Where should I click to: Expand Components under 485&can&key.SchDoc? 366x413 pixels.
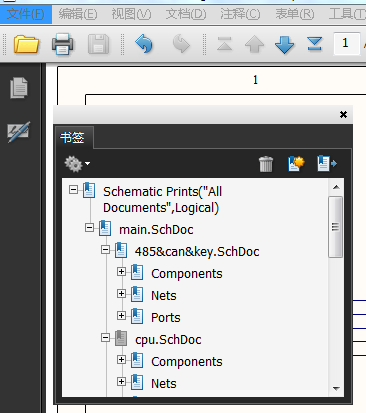pyautogui.click(x=121, y=272)
